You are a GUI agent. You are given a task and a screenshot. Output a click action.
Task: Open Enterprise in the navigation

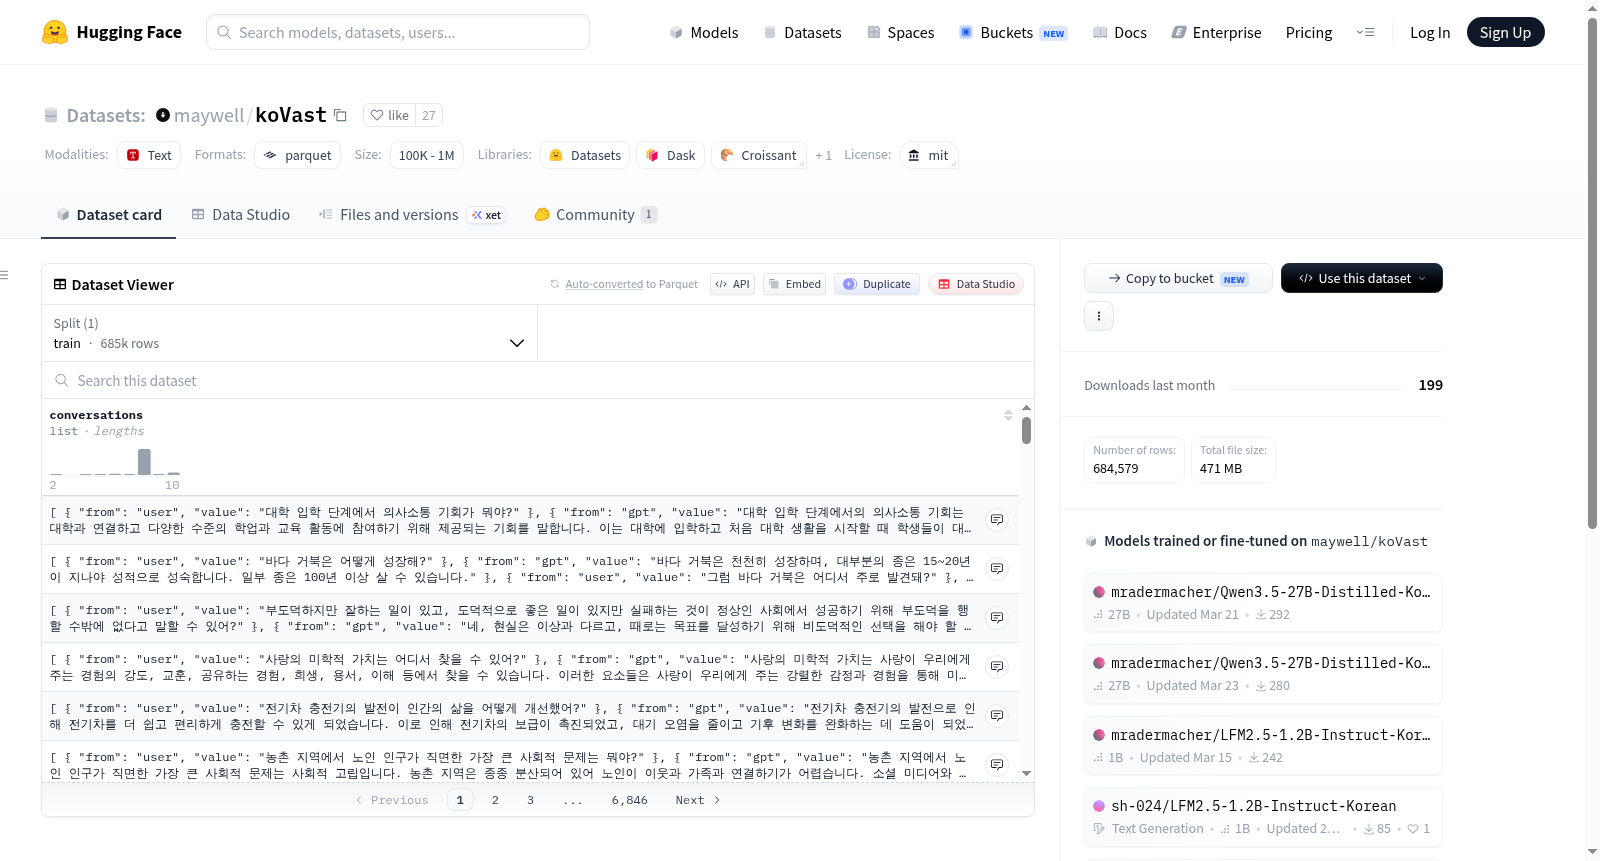point(1216,32)
